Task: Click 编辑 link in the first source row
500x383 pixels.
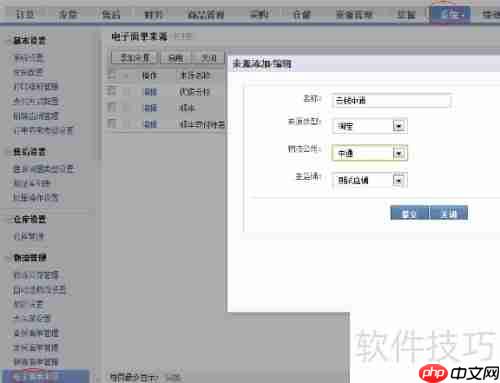Action: click(150, 91)
